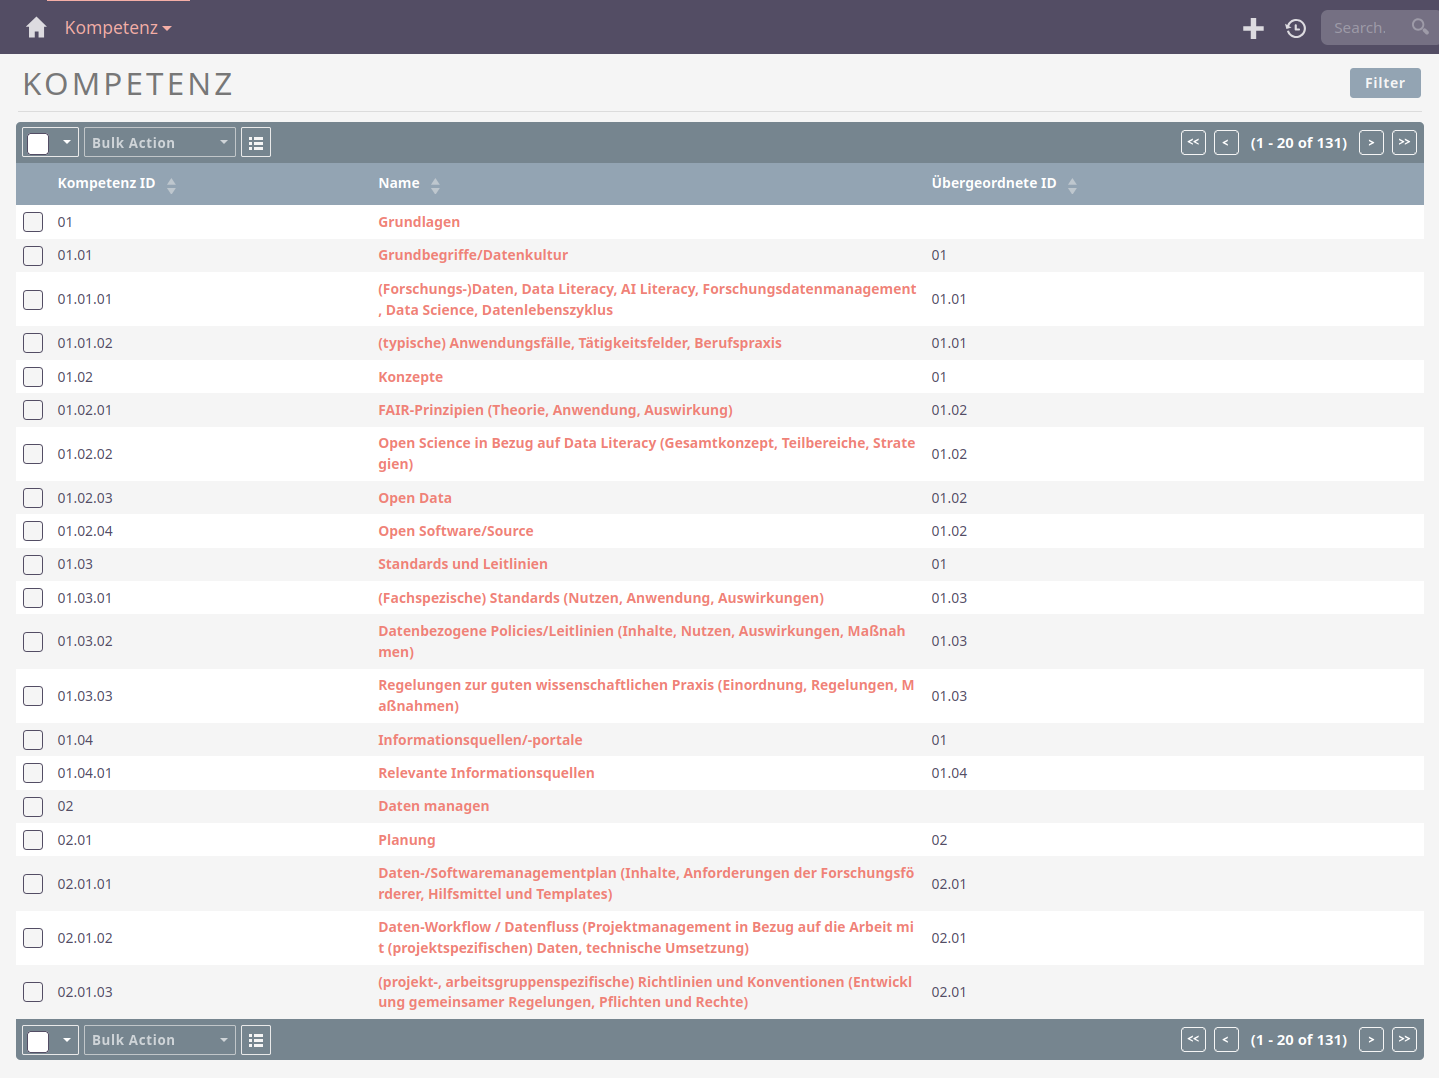
Task: Click the plus icon to create new
Action: 1253,28
